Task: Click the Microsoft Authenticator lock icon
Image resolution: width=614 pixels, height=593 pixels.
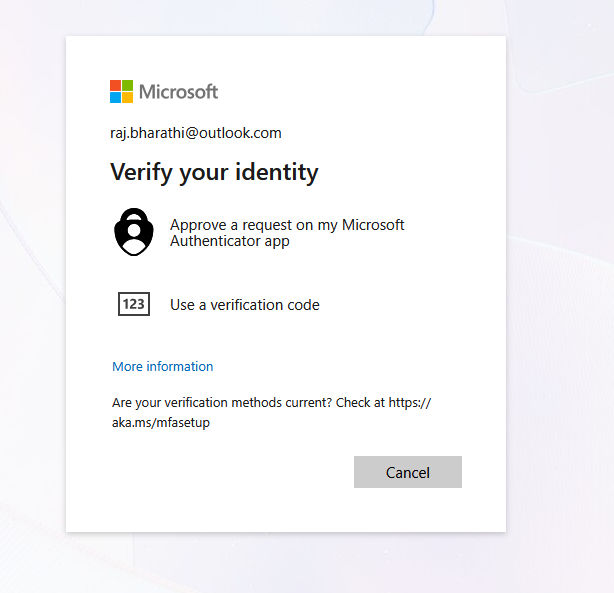Action: tap(134, 232)
